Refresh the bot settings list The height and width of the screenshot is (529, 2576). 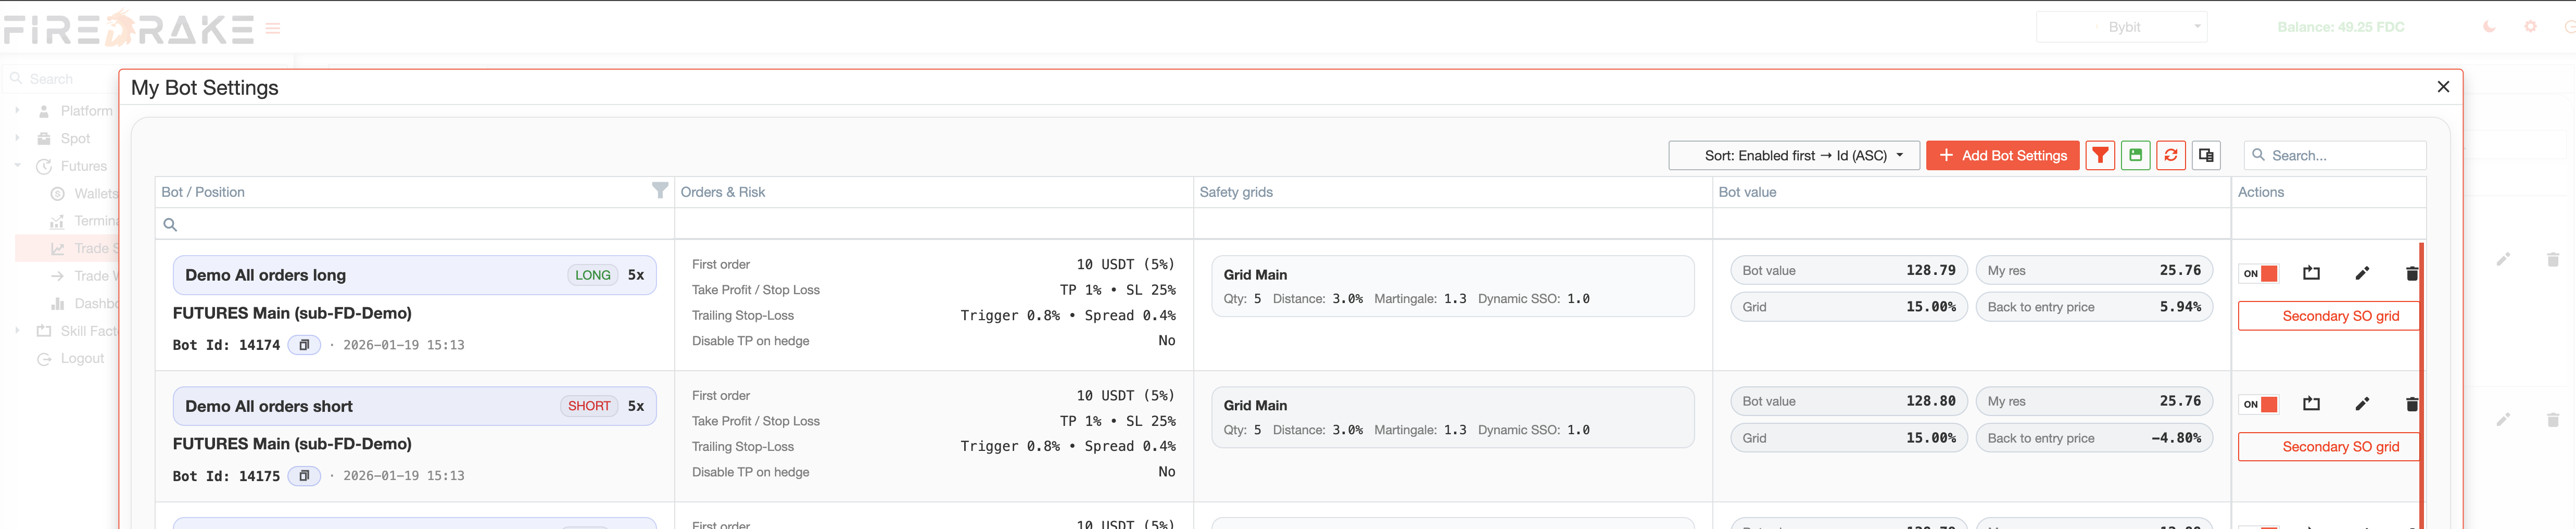coord(2170,155)
